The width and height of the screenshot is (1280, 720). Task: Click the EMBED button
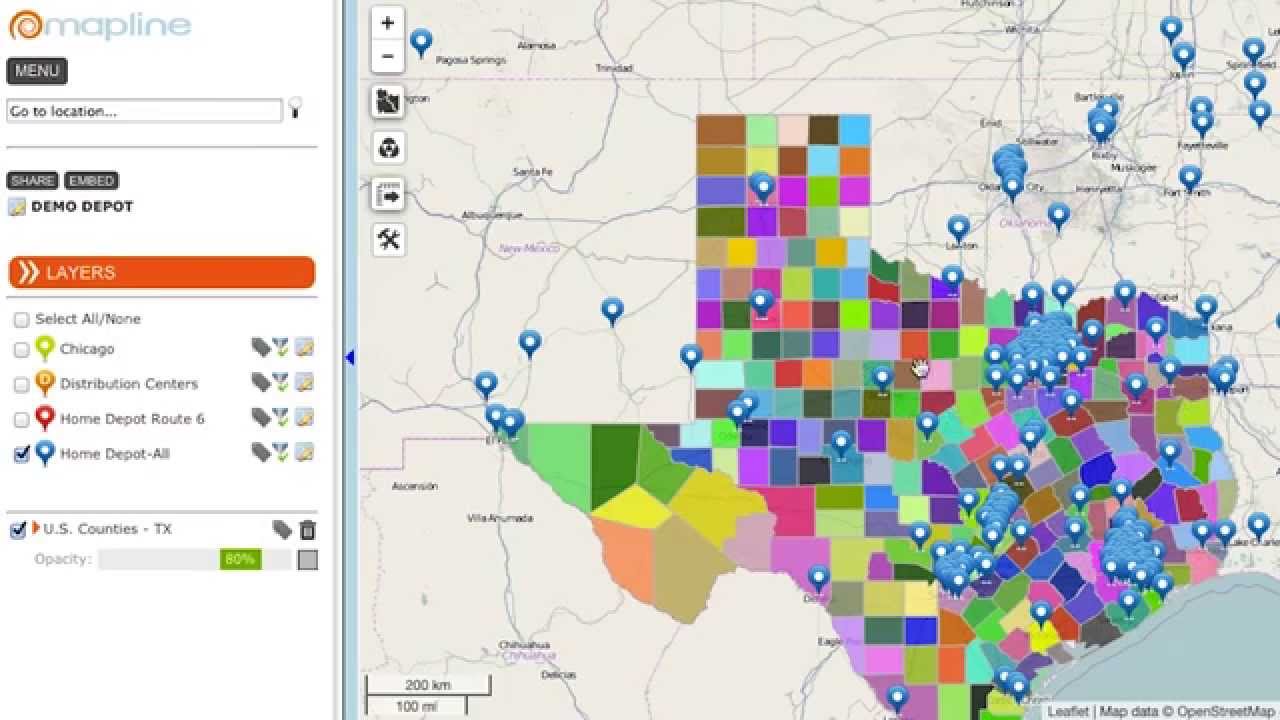91,181
